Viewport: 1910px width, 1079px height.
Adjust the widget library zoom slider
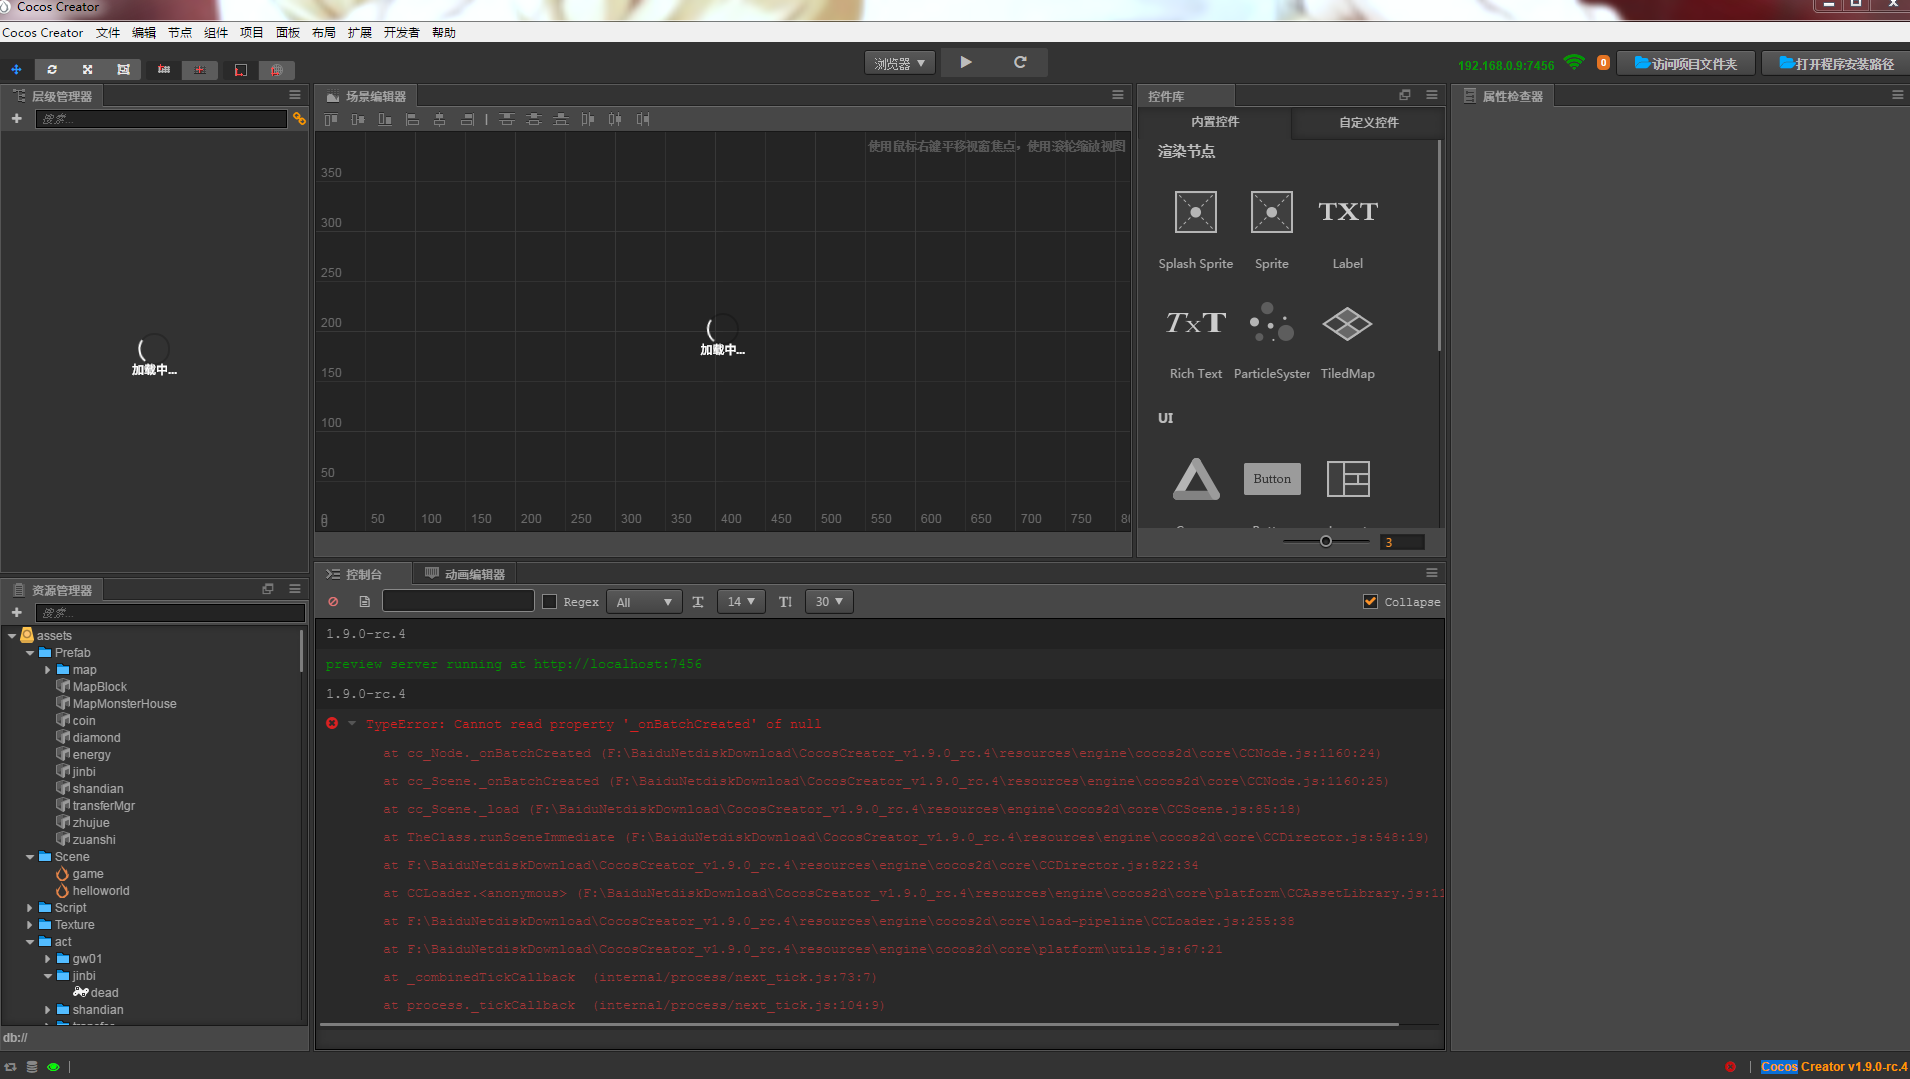point(1326,542)
